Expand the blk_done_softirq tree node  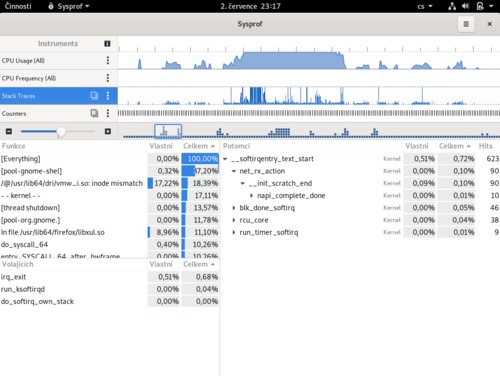coord(234,208)
